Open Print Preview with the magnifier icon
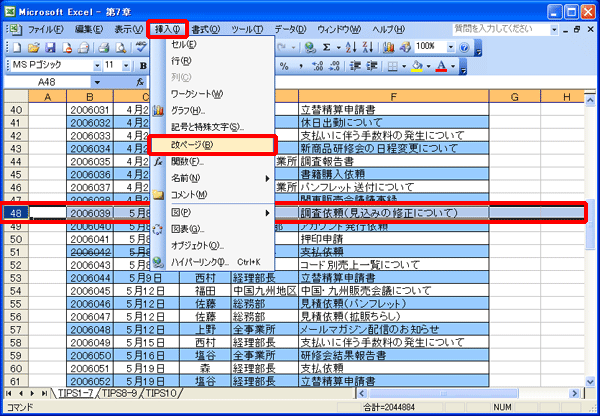This screenshot has height=416, width=600. click(121, 47)
